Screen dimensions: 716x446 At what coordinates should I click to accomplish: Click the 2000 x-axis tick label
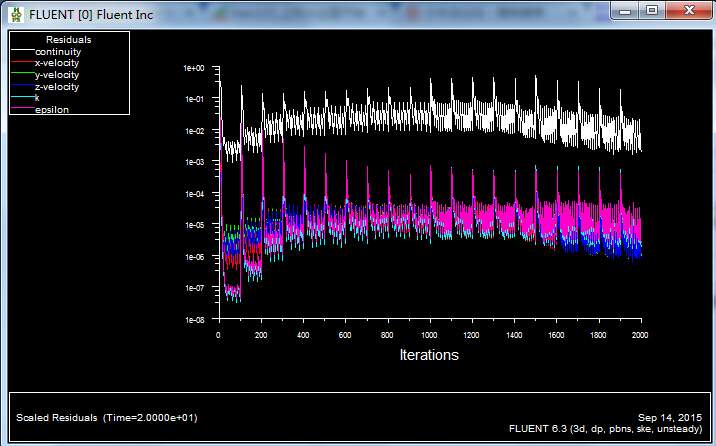pyautogui.click(x=640, y=335)
